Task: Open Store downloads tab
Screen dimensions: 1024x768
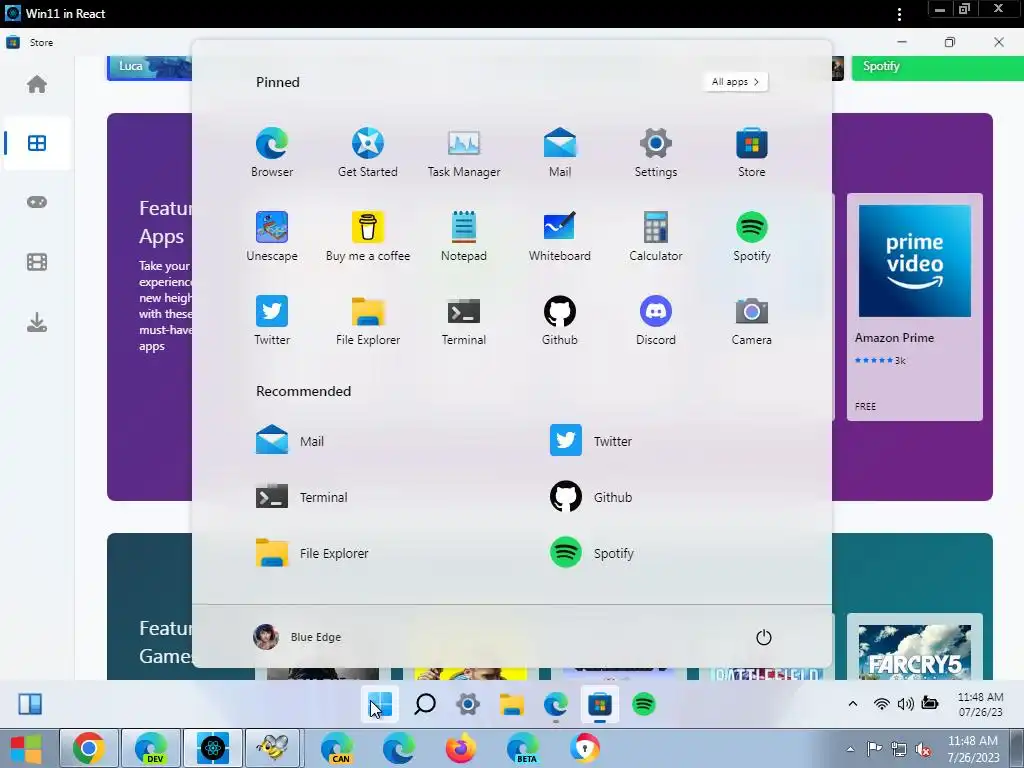Action: click(x=37, y=322)
